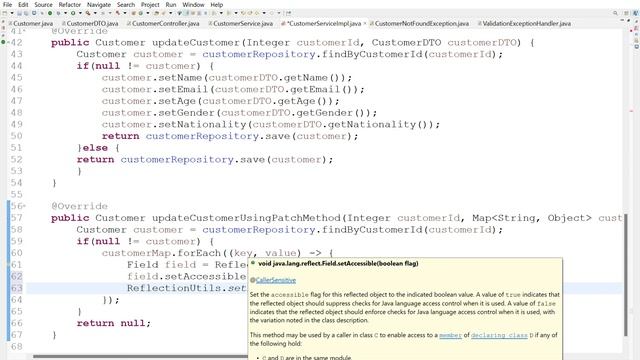Switch to the Customer.java tab
Viewport: 640px width, 360px height.
31,24
